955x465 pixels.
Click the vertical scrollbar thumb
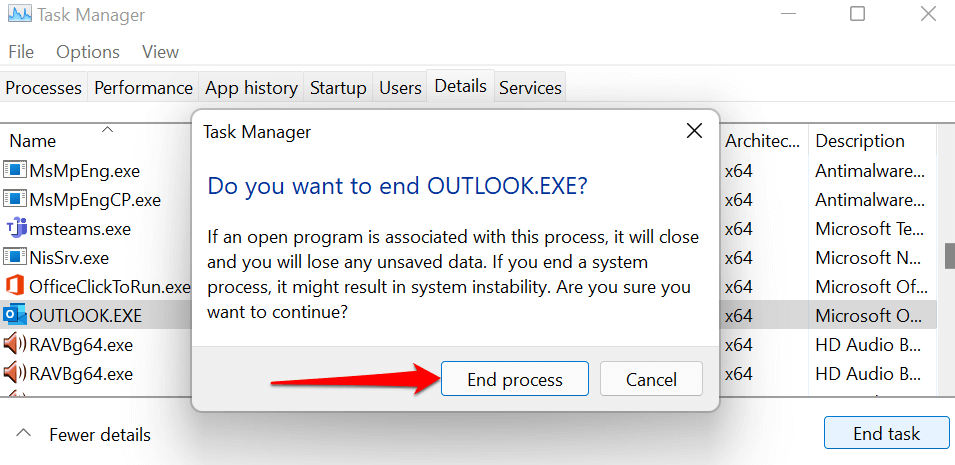point(949,256)
